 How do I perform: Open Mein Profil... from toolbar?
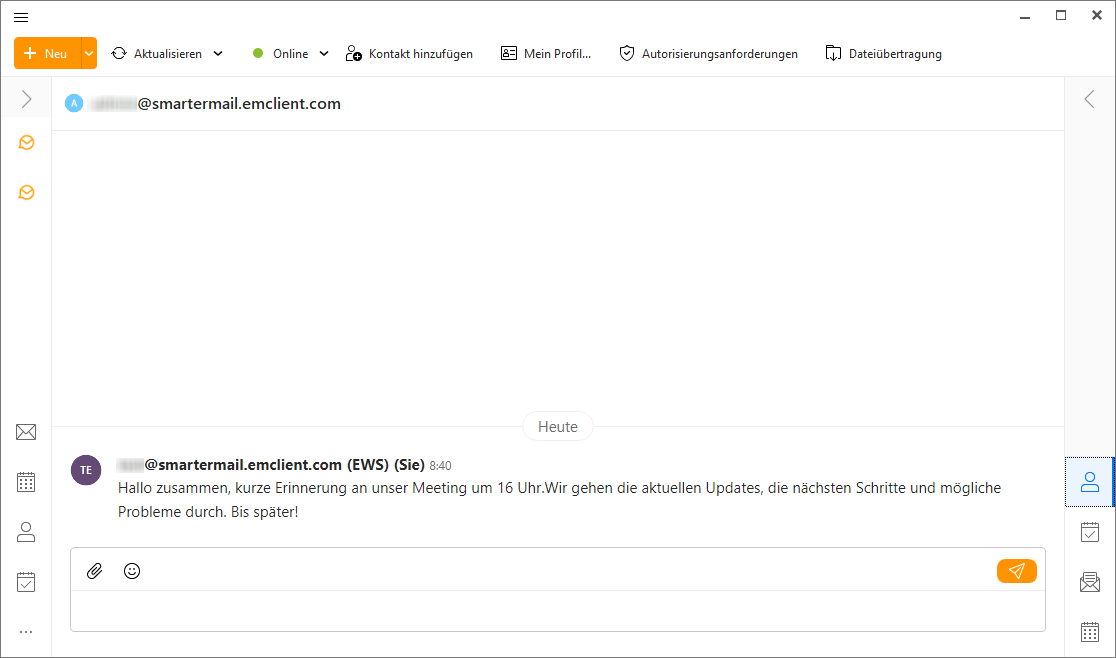(x=546, y=54)
